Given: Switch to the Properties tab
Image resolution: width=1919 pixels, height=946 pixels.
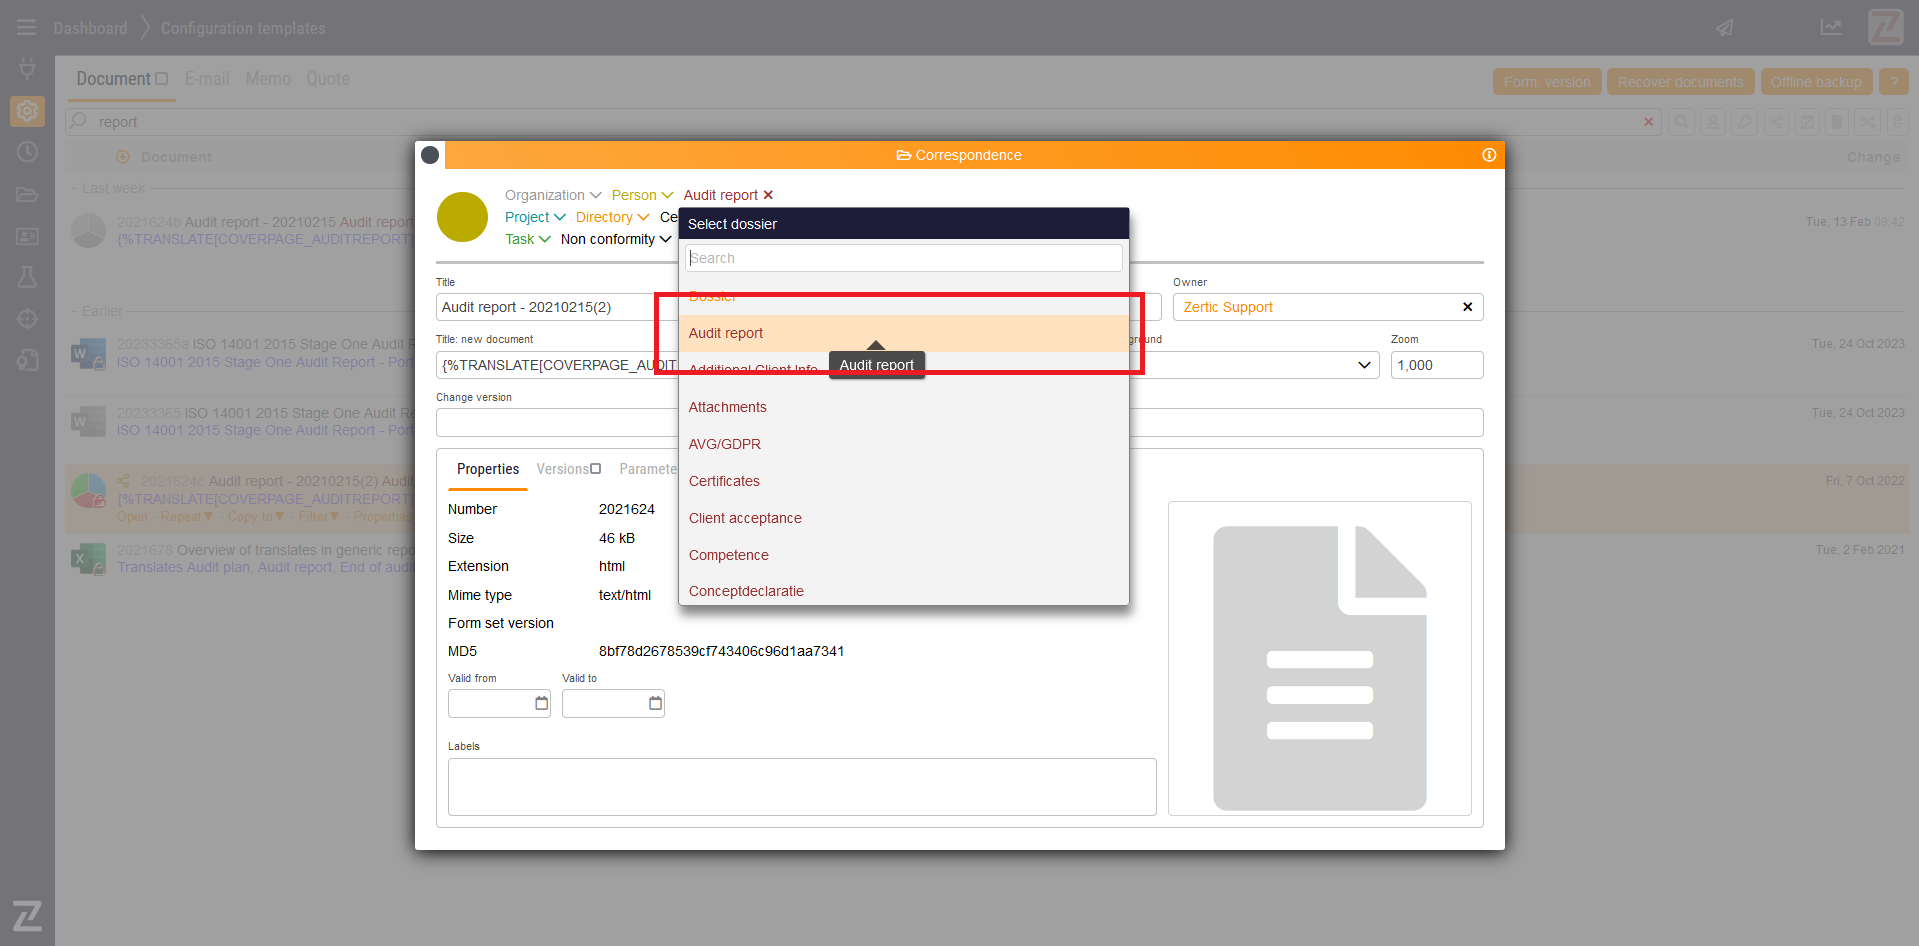Looking at the screenshot, I should (487, 469).
